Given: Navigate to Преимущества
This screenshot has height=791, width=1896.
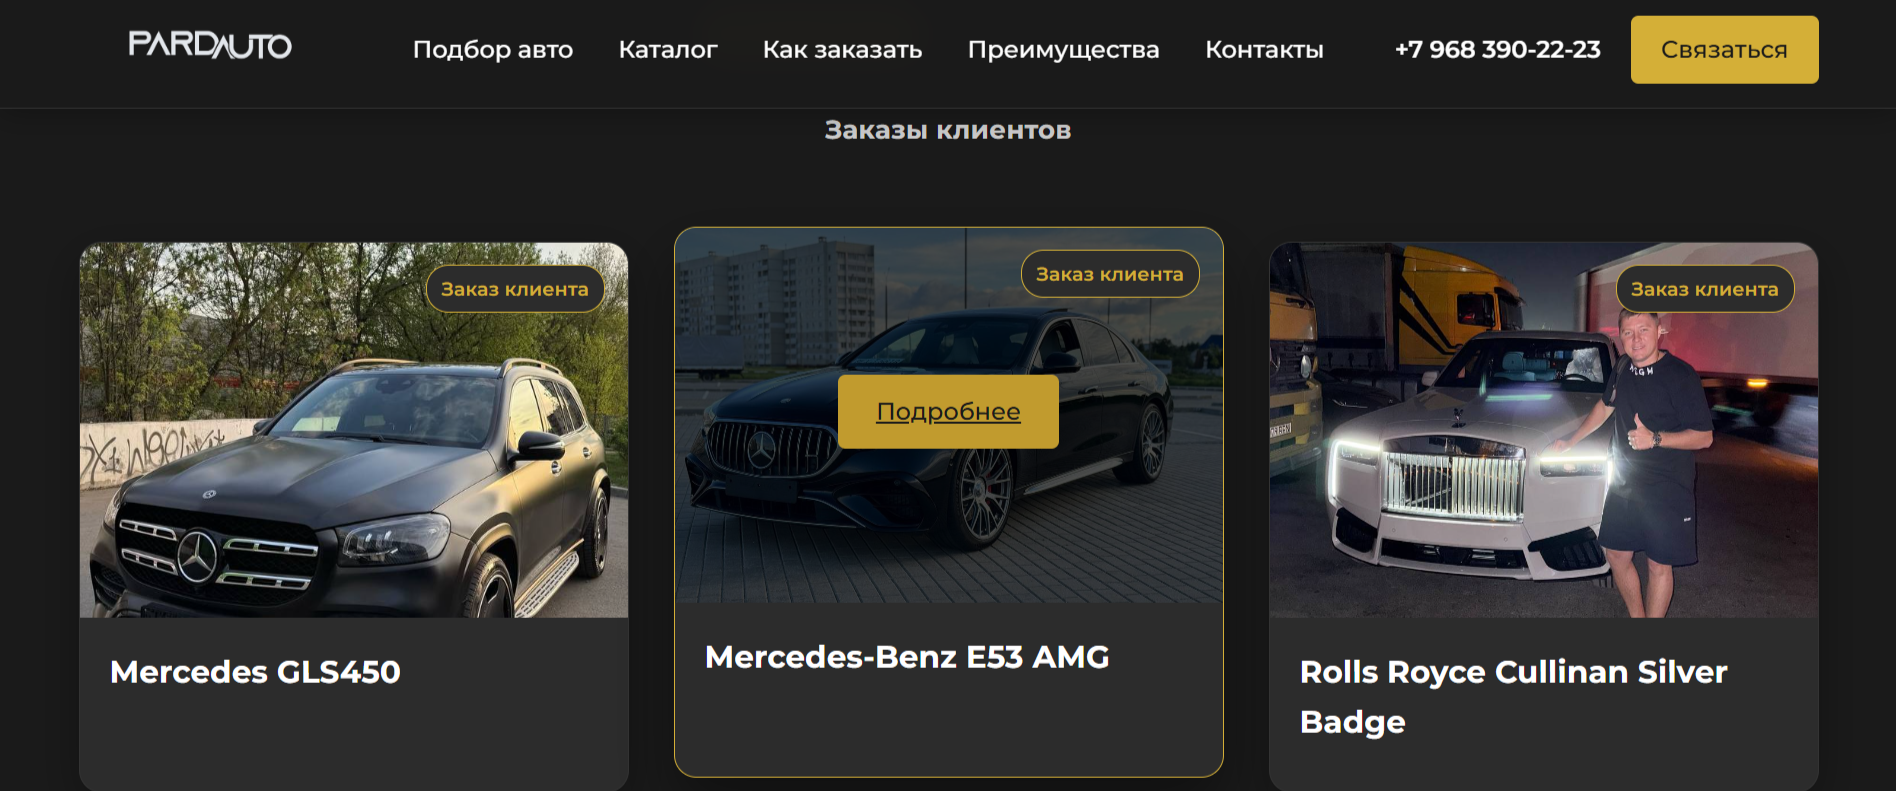Looking at the screenshot, I should click(1063, 49).
